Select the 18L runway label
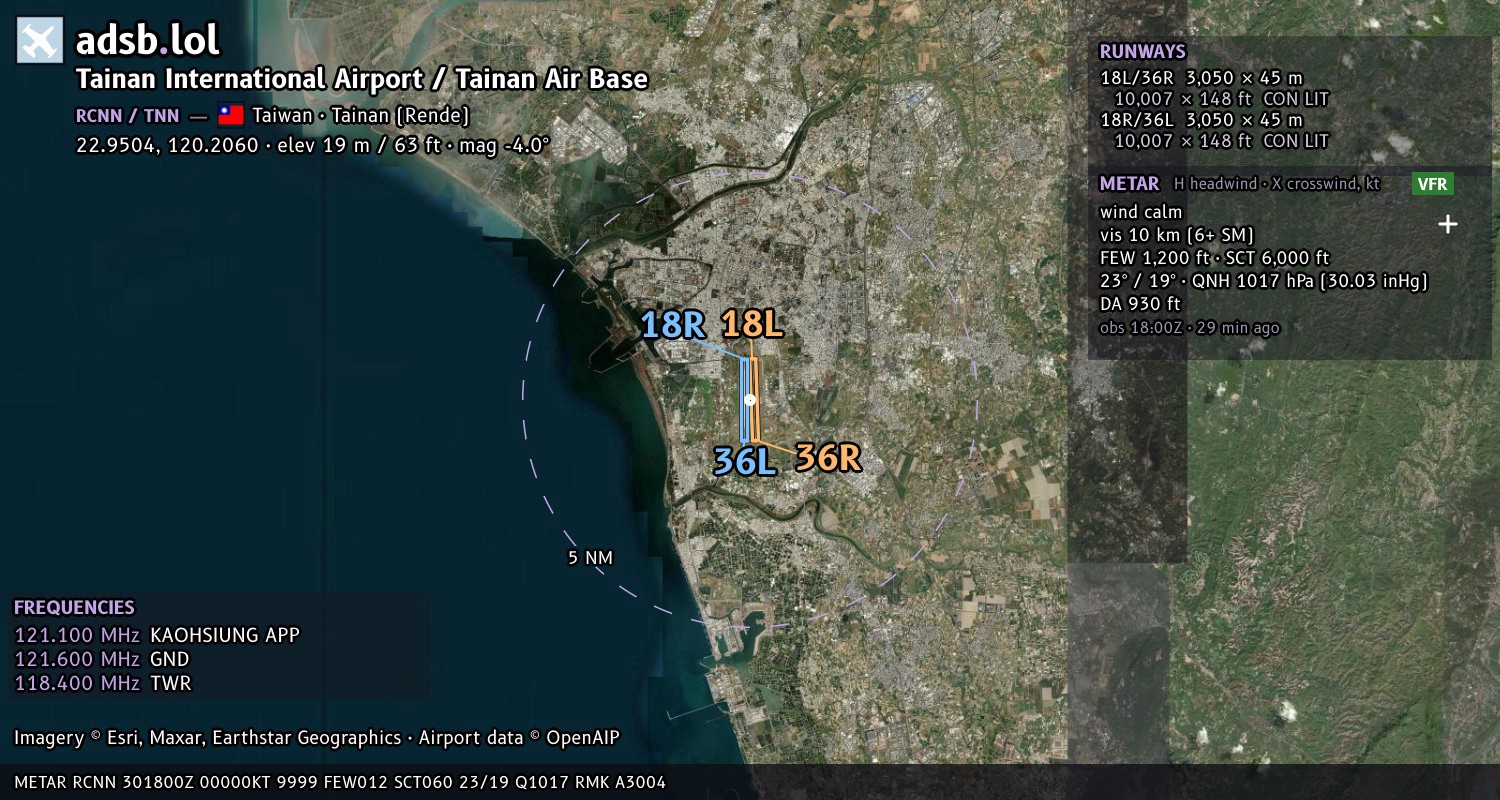This screenshot has height=800, width=1500. click(x=751, y=323)
